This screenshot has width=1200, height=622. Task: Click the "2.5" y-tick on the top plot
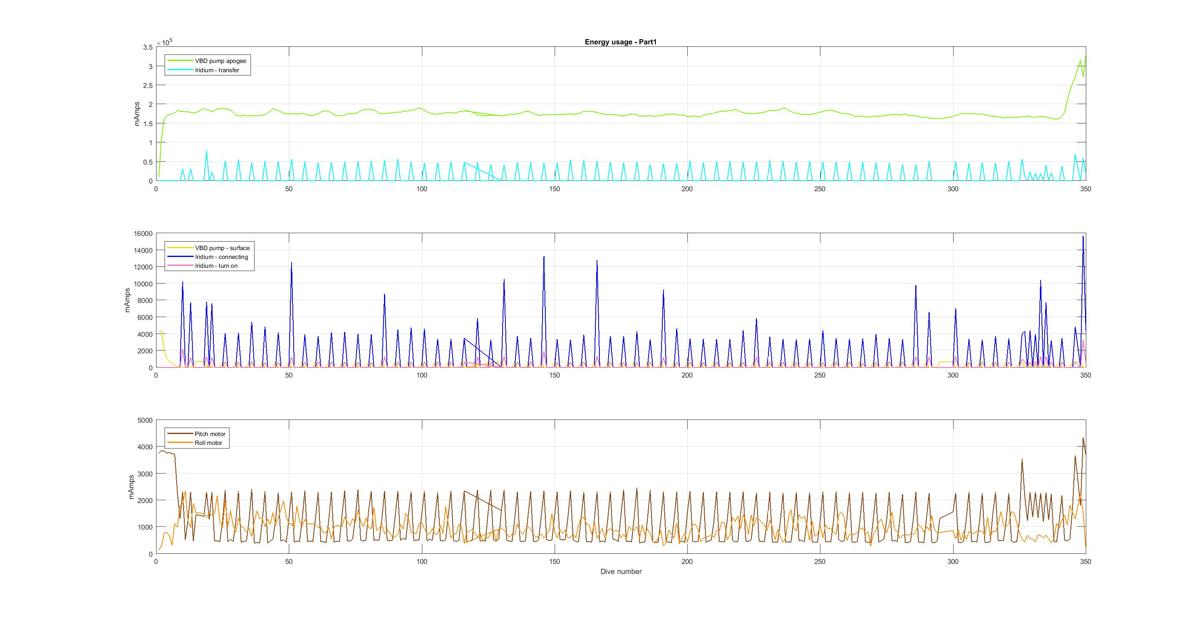pos(146,85)
